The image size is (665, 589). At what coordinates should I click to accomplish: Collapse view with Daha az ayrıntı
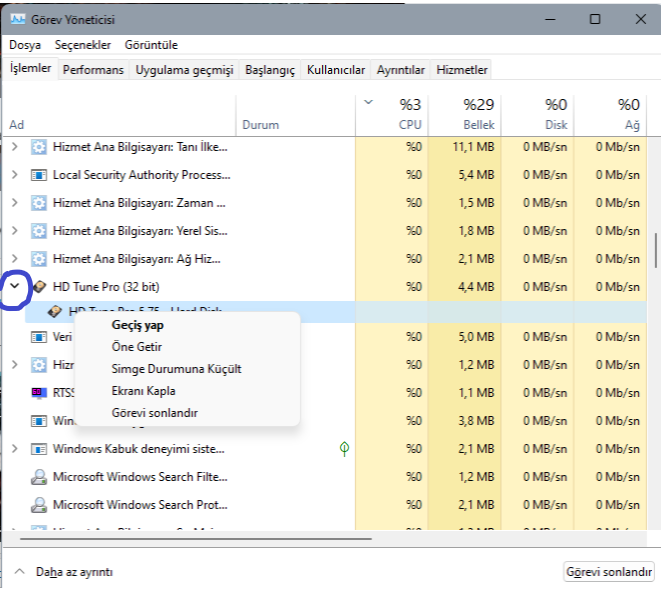tap(64, 572)
